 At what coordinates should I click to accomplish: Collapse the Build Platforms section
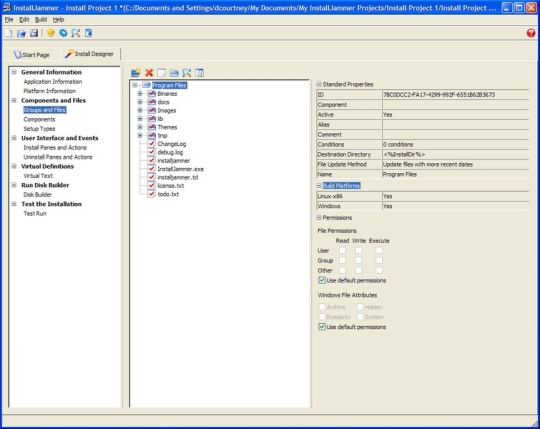pos(319,185)
